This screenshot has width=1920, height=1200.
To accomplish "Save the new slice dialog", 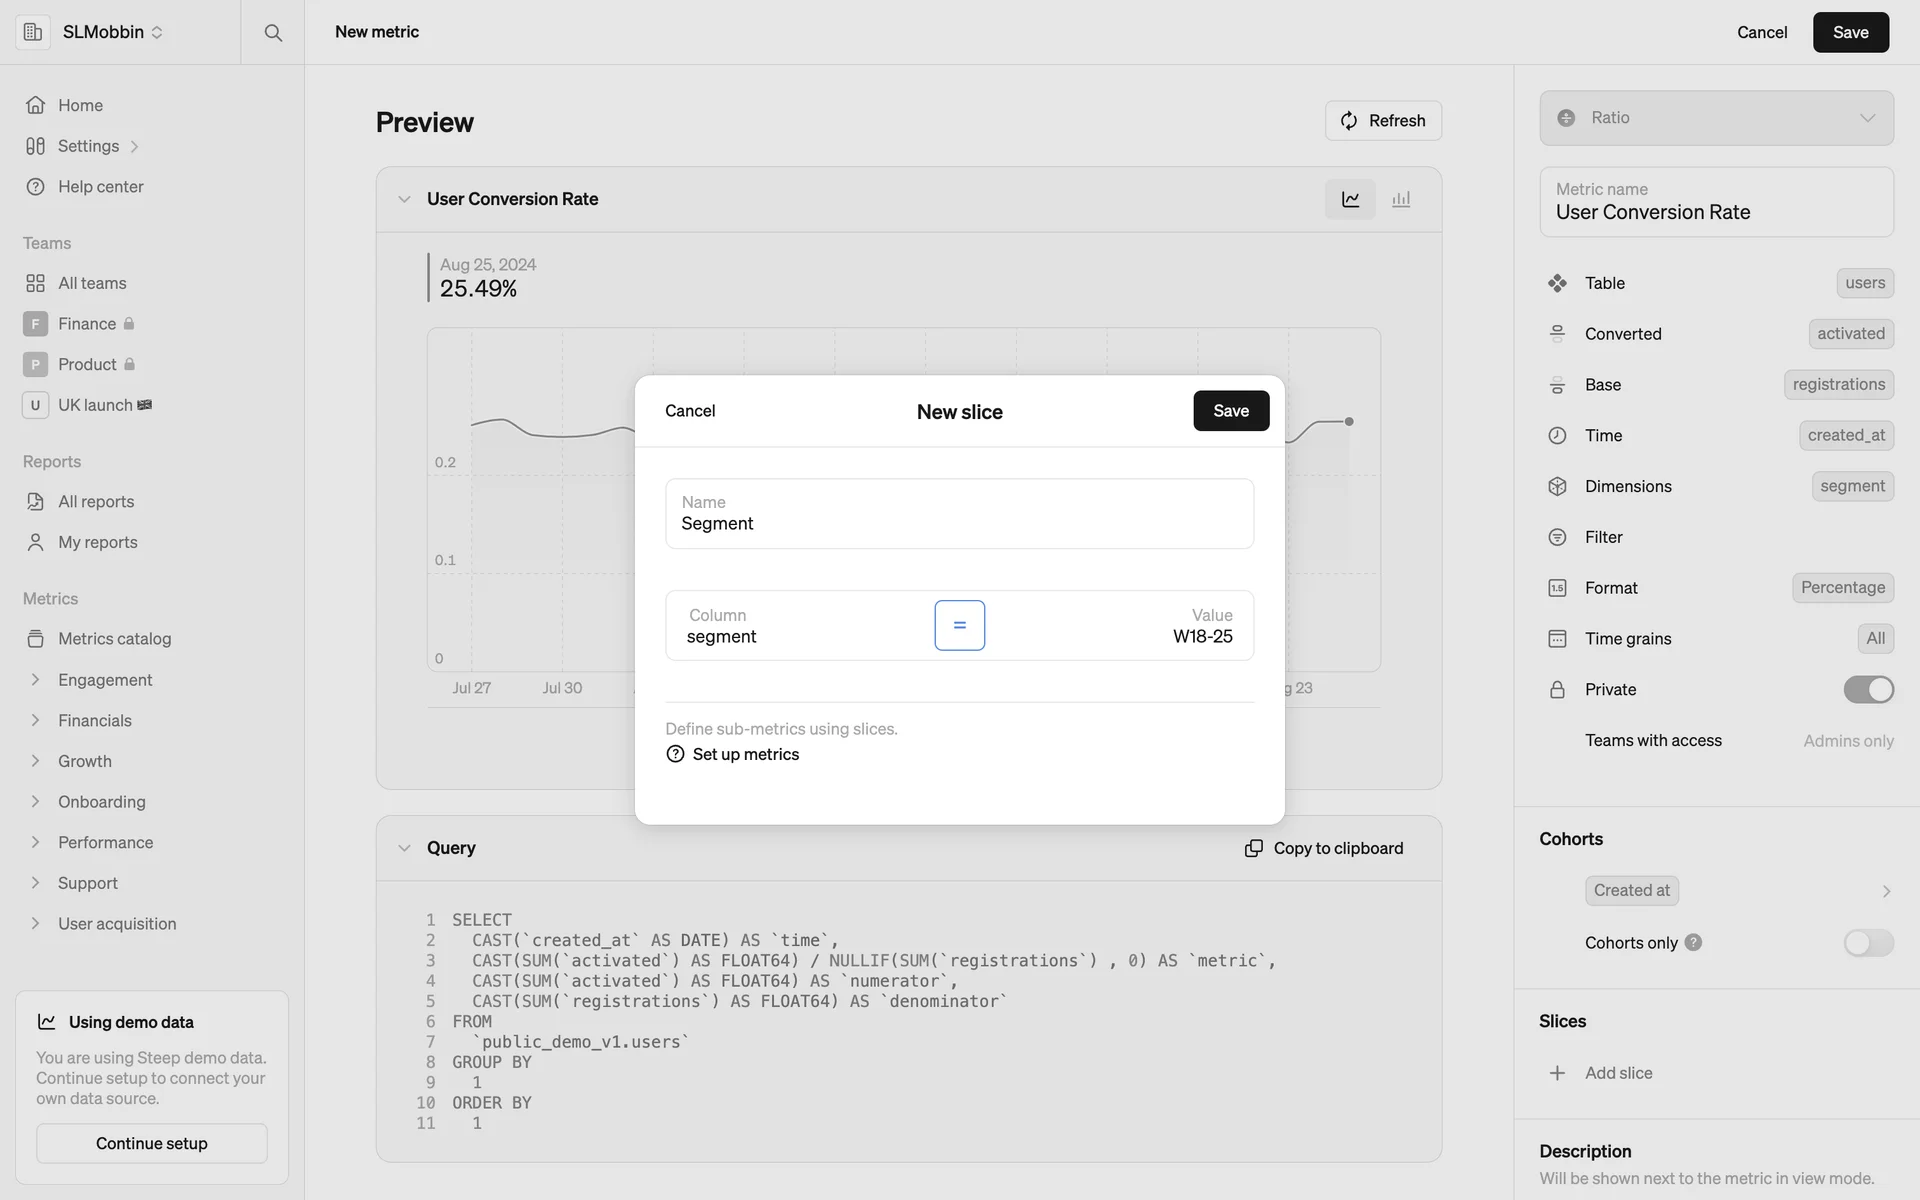I will pyautogui.click(x=1230, y=411).
